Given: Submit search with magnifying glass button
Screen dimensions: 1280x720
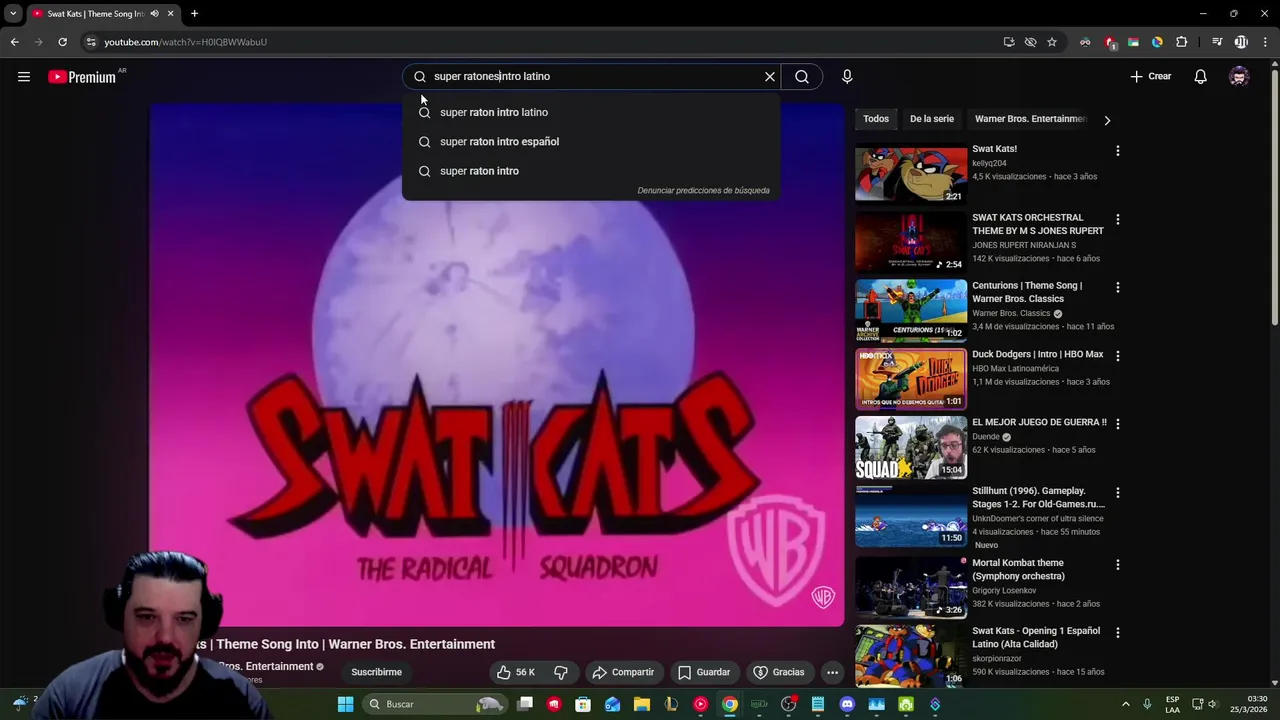Looking at the screenshot, I should point(802,76).
